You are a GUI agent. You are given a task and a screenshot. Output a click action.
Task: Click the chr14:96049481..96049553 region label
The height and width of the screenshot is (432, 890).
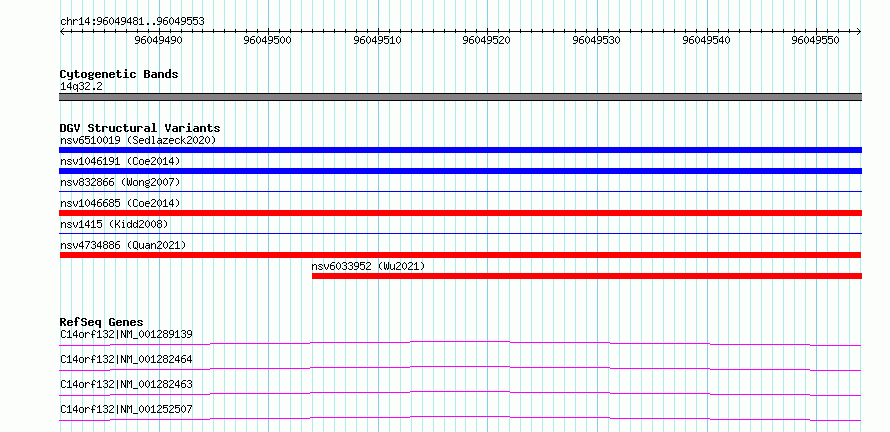(132, 22)
